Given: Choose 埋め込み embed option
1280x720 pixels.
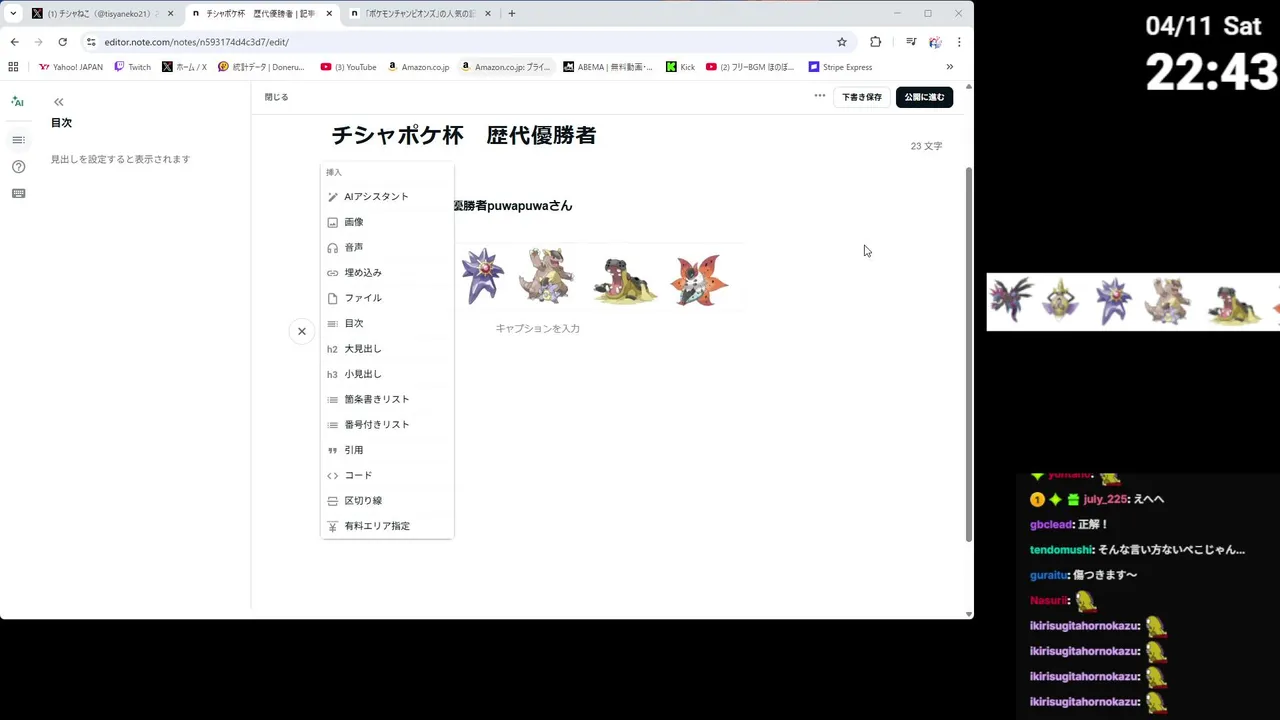Looking at the screenshot, I should click(387, 273).
